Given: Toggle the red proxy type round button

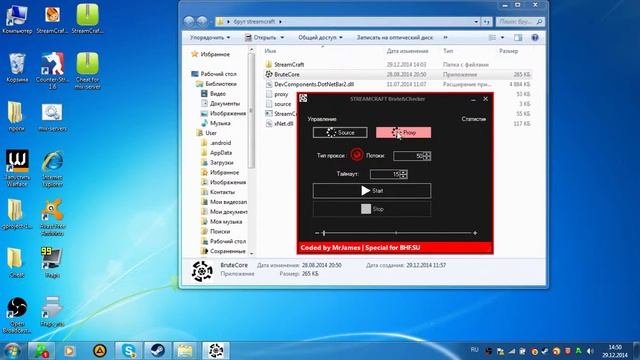Looking at the screenshot, I should click(x=357, y=155).
